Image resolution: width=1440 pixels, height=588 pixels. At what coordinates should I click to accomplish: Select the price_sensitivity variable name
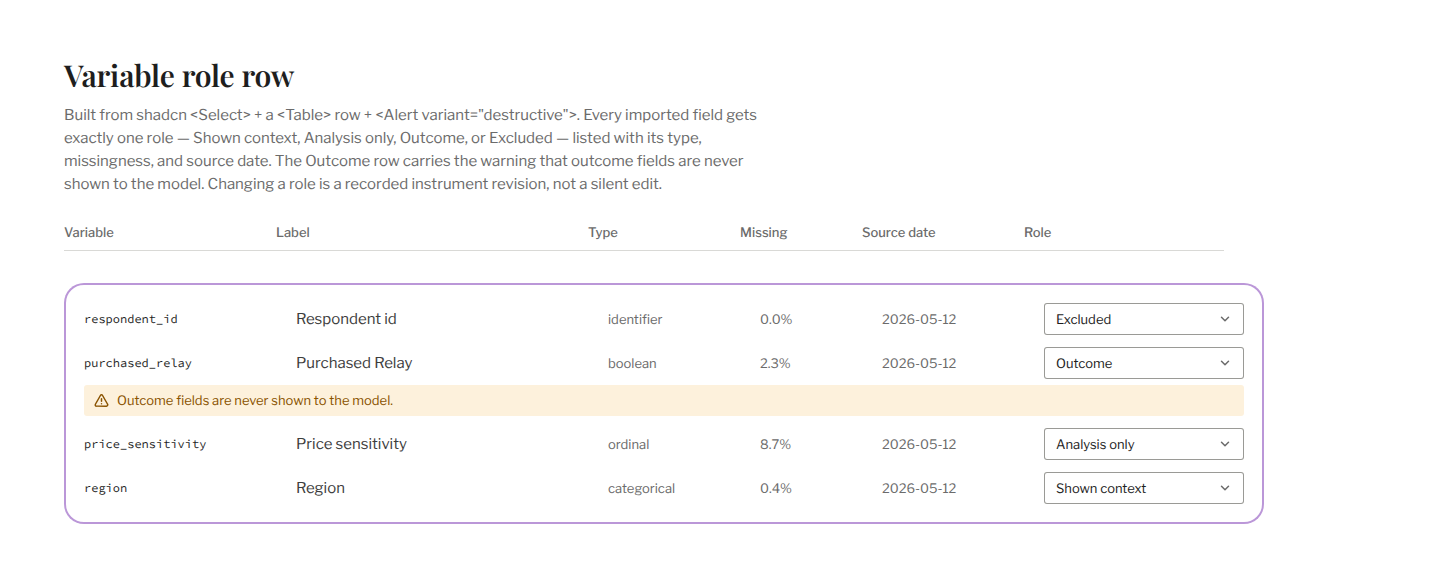click(x=145, y=444)
